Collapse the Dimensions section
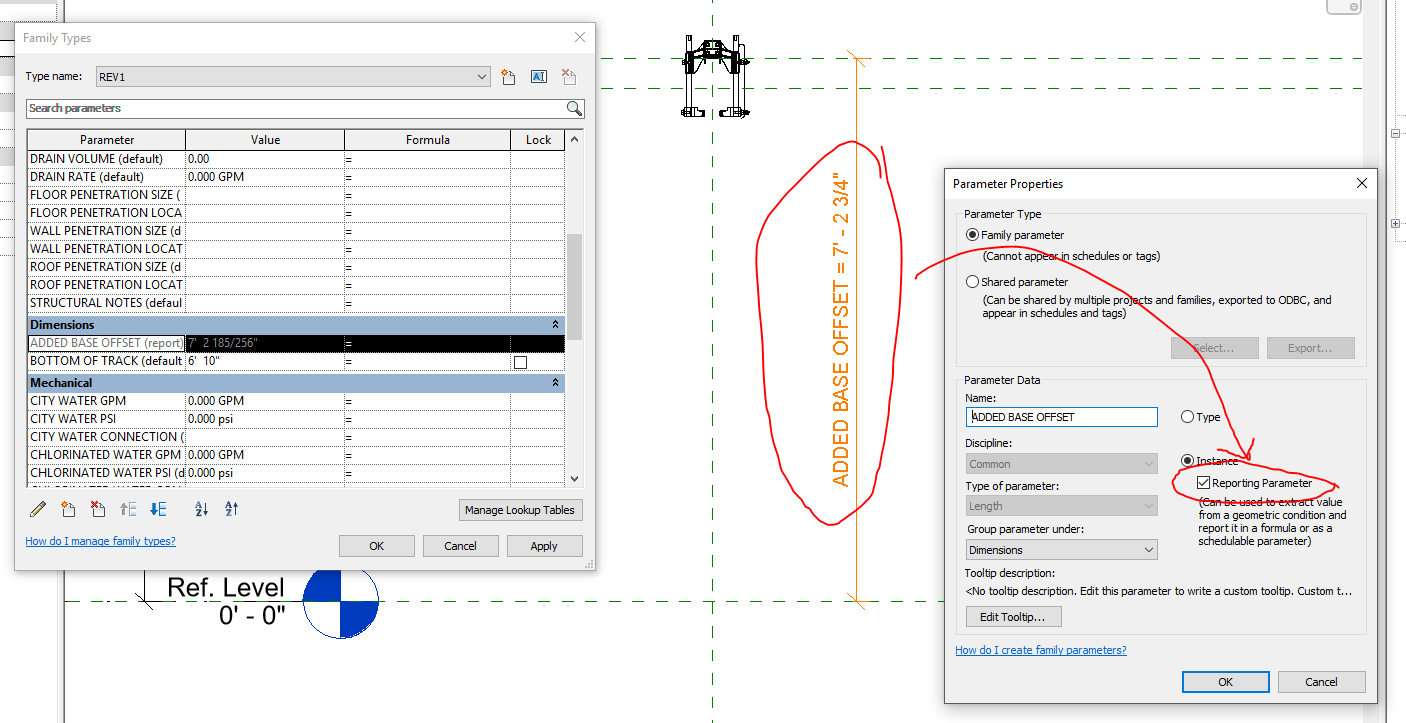1406x723 pixels. click(x=557, y=324)
